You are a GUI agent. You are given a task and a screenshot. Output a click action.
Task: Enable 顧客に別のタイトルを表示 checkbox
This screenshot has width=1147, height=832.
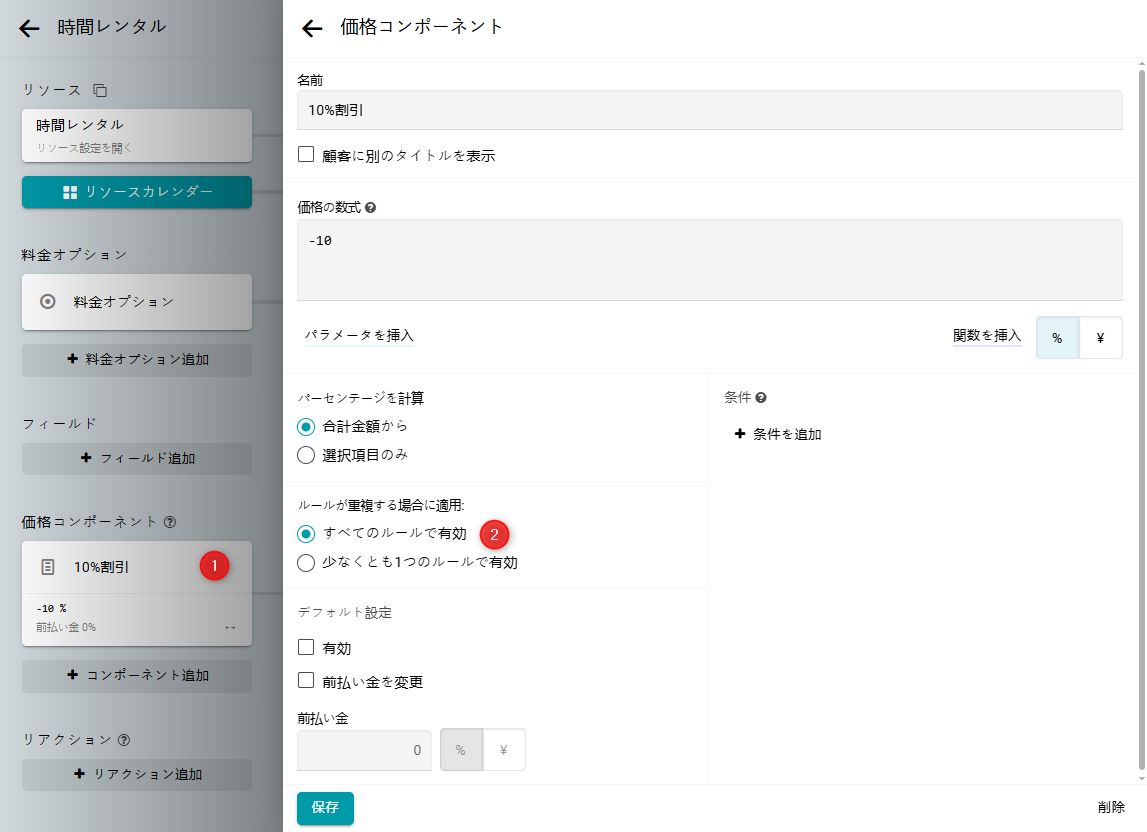pos(306,155)
